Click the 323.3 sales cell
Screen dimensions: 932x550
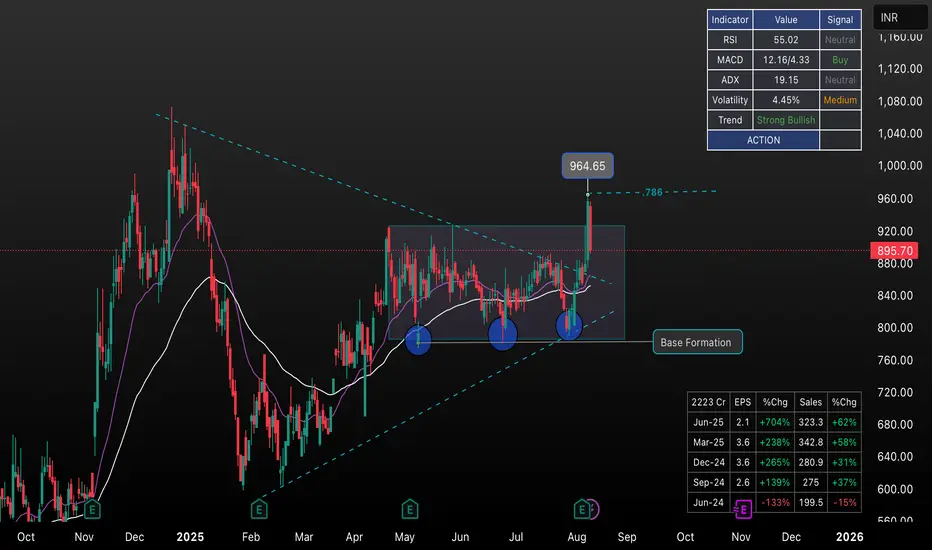tap(810, 422)
